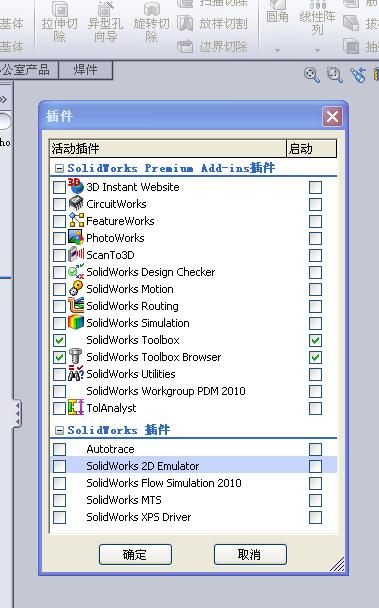Screen dimensions: 379x608
Task: Collapse the SolidWorks Premium Add-ins group
Action: 59,168
